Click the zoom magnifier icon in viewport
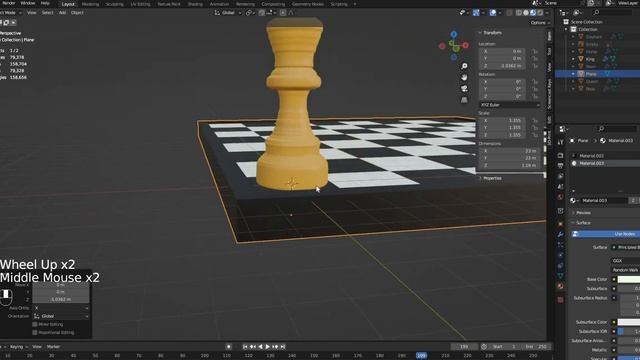 pos(464,66)
